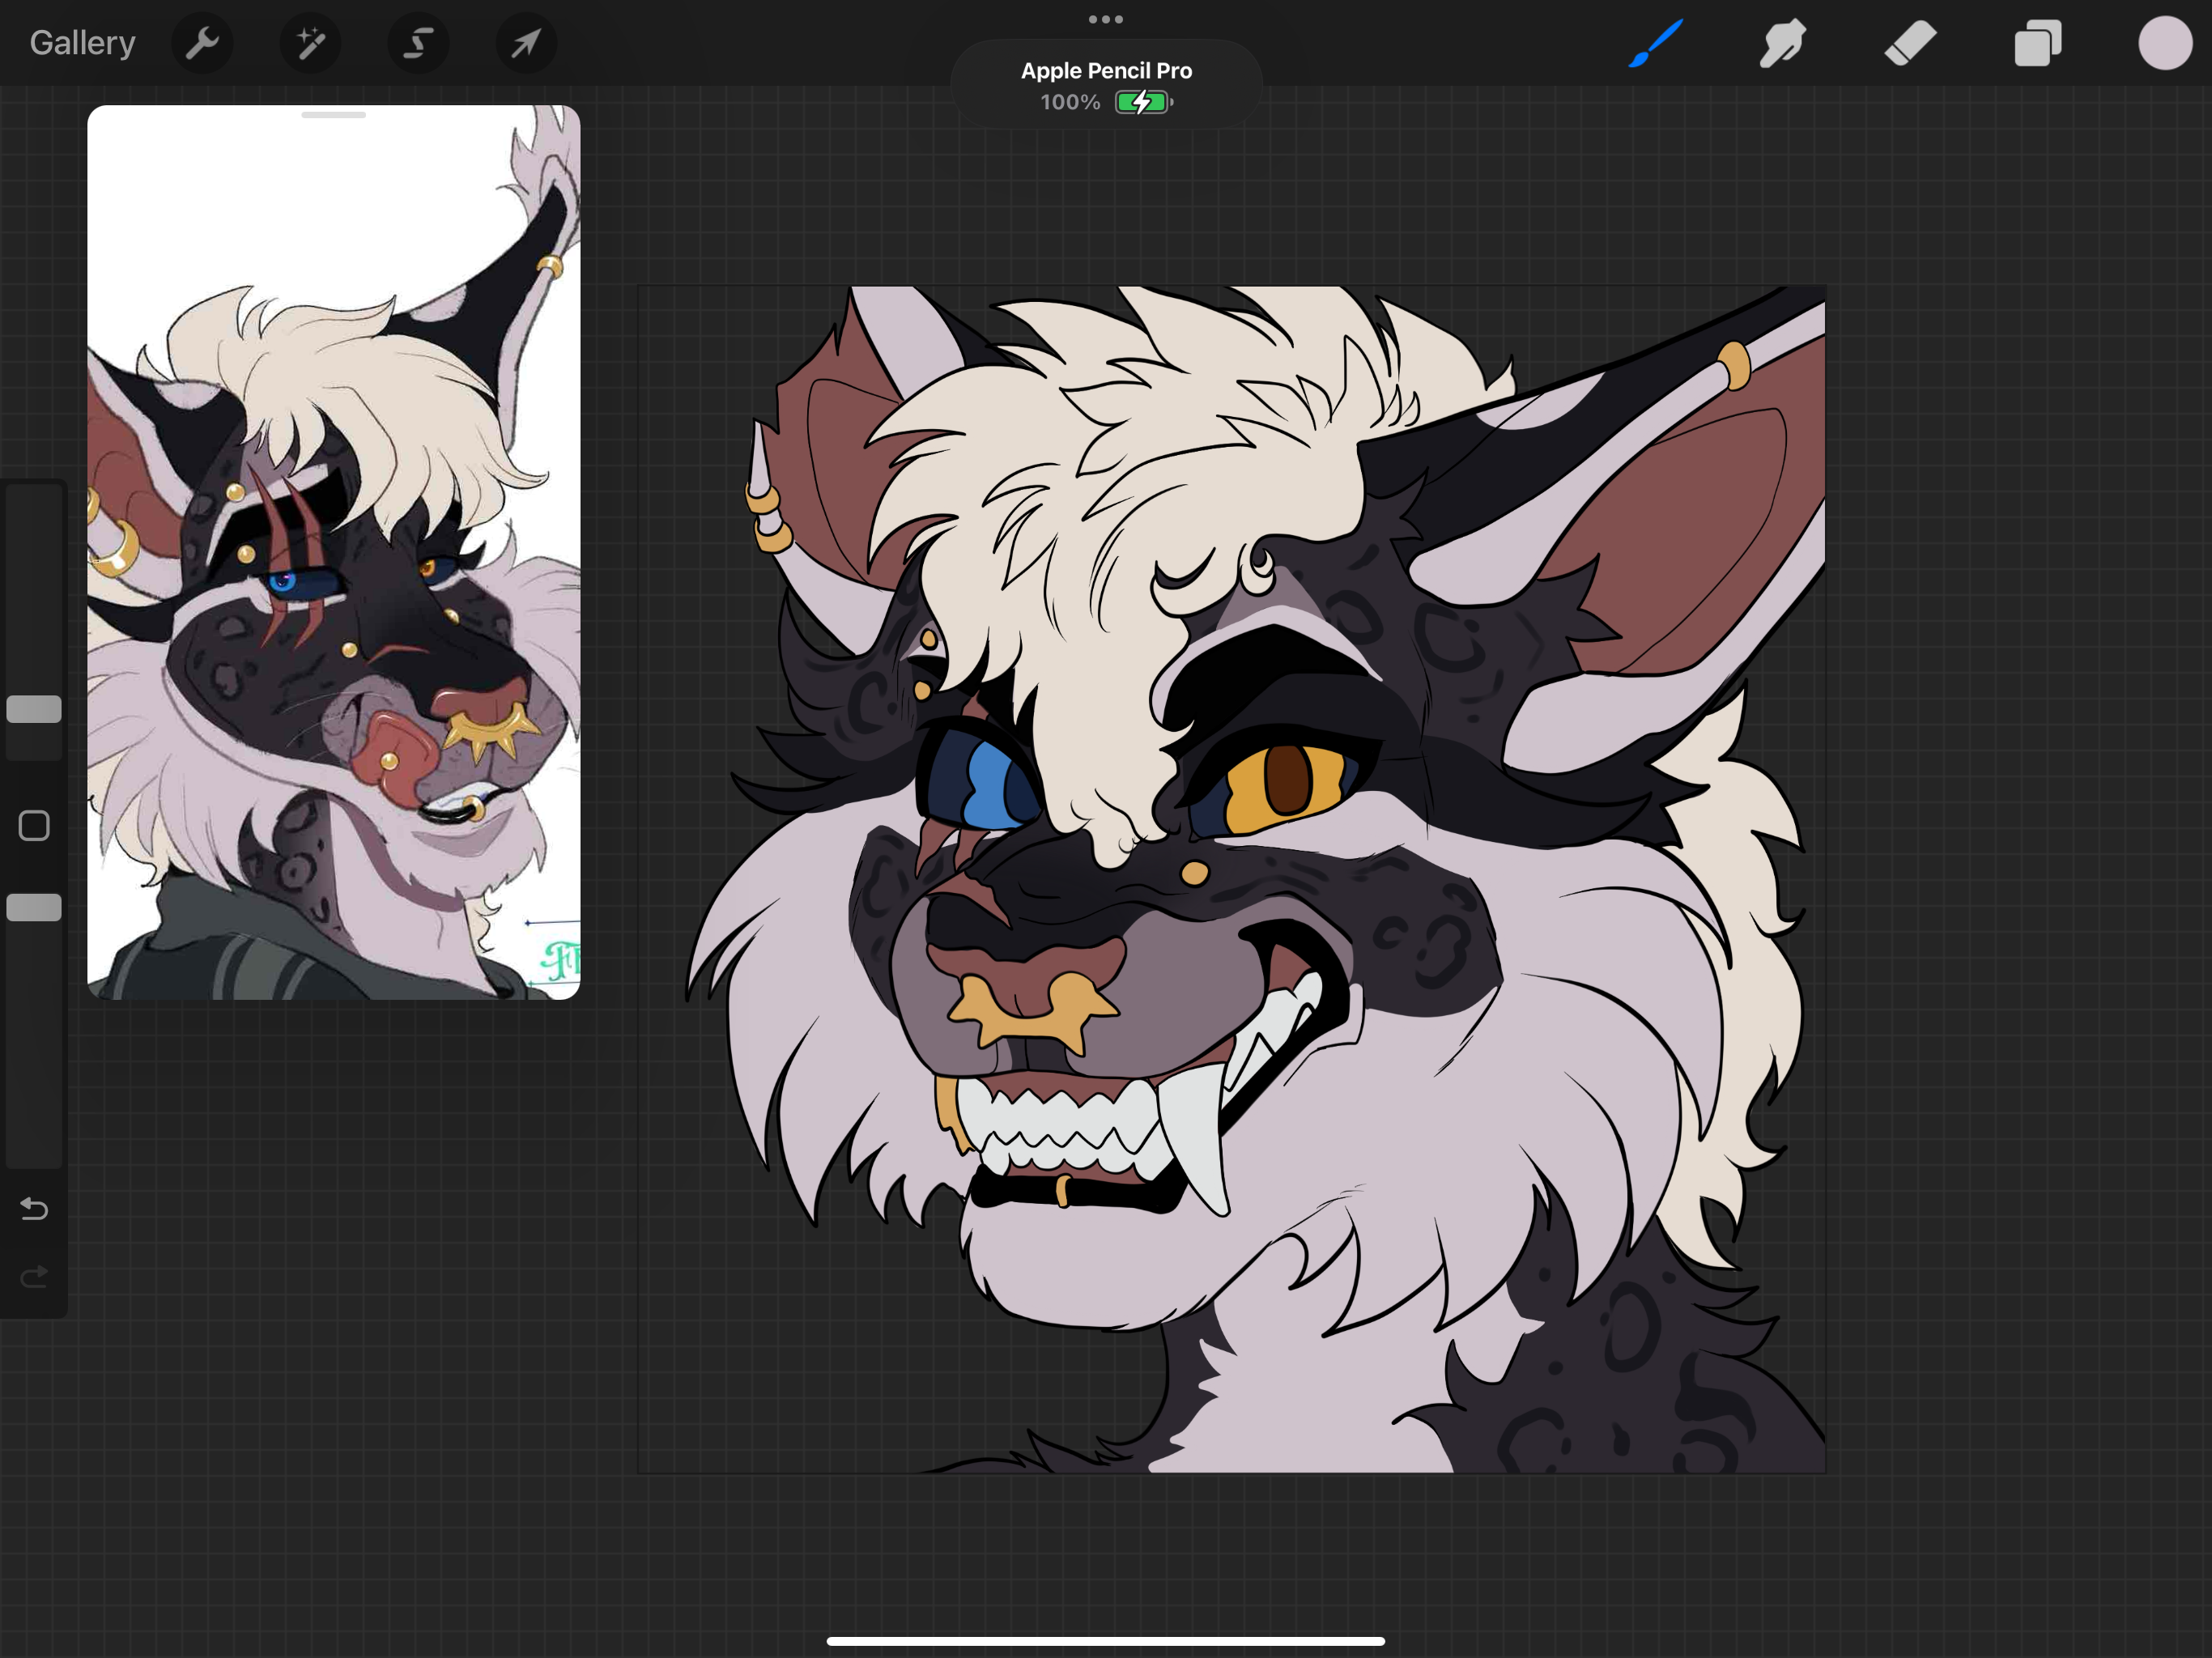Click the brush opacity slider handle
The image size is (2212, 1658).
34,907
